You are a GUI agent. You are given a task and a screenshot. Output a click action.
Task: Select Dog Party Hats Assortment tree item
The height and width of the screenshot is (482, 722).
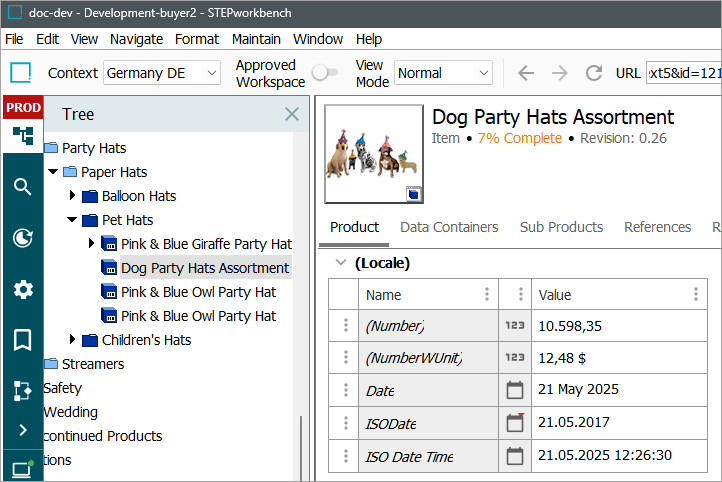coord(205,268)
